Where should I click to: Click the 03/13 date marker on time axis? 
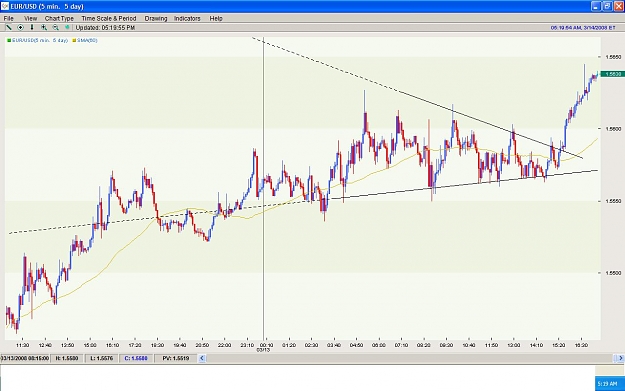(263, 350)
